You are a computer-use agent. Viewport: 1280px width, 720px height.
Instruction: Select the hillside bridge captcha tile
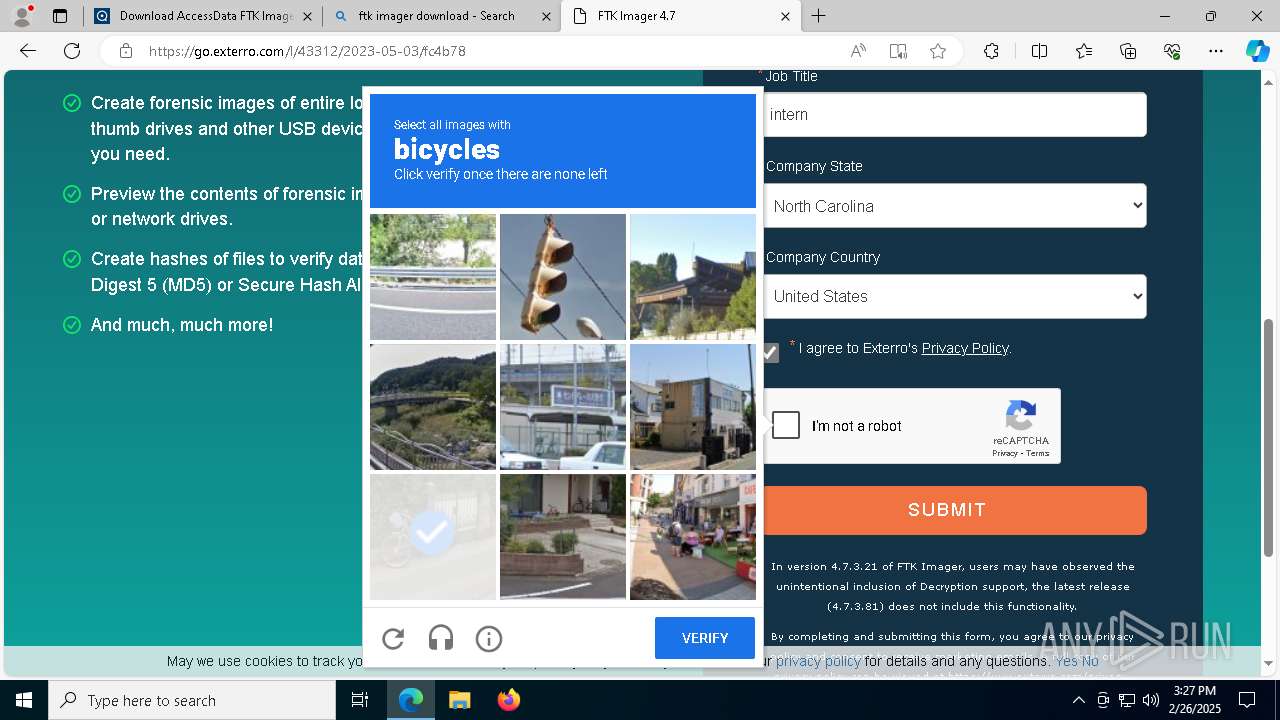point(433,407)
